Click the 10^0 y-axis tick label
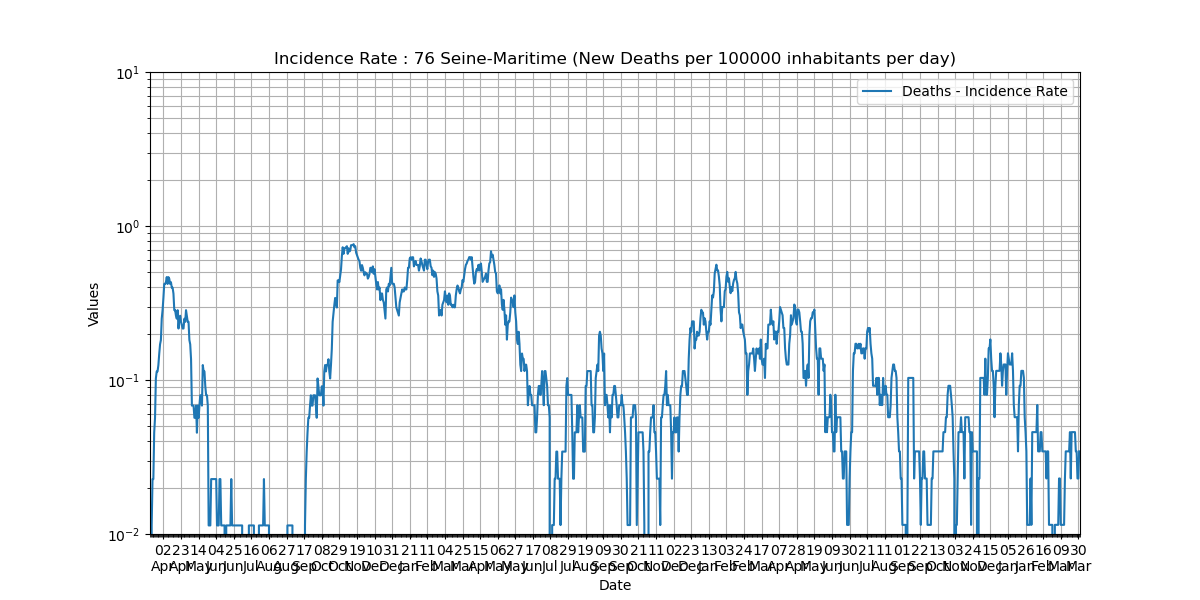Image resolution: width=1200 pixels, height=600 pixels. tap(130, 227)
